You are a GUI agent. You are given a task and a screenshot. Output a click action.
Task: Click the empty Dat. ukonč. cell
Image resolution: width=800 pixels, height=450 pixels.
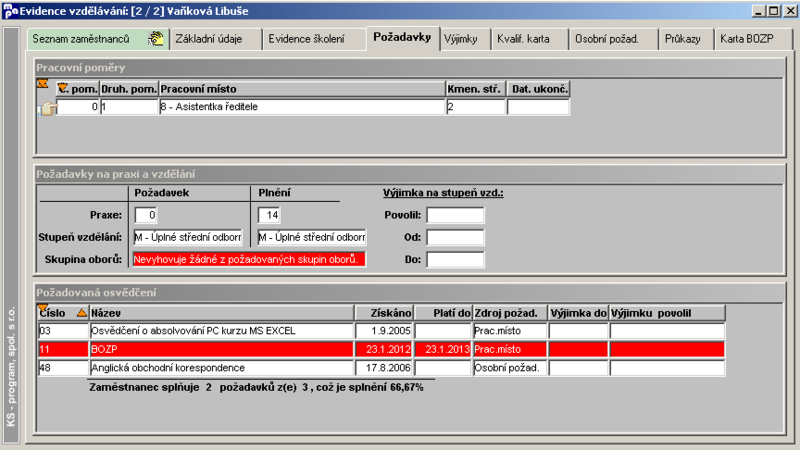click(x=538, y=107)
